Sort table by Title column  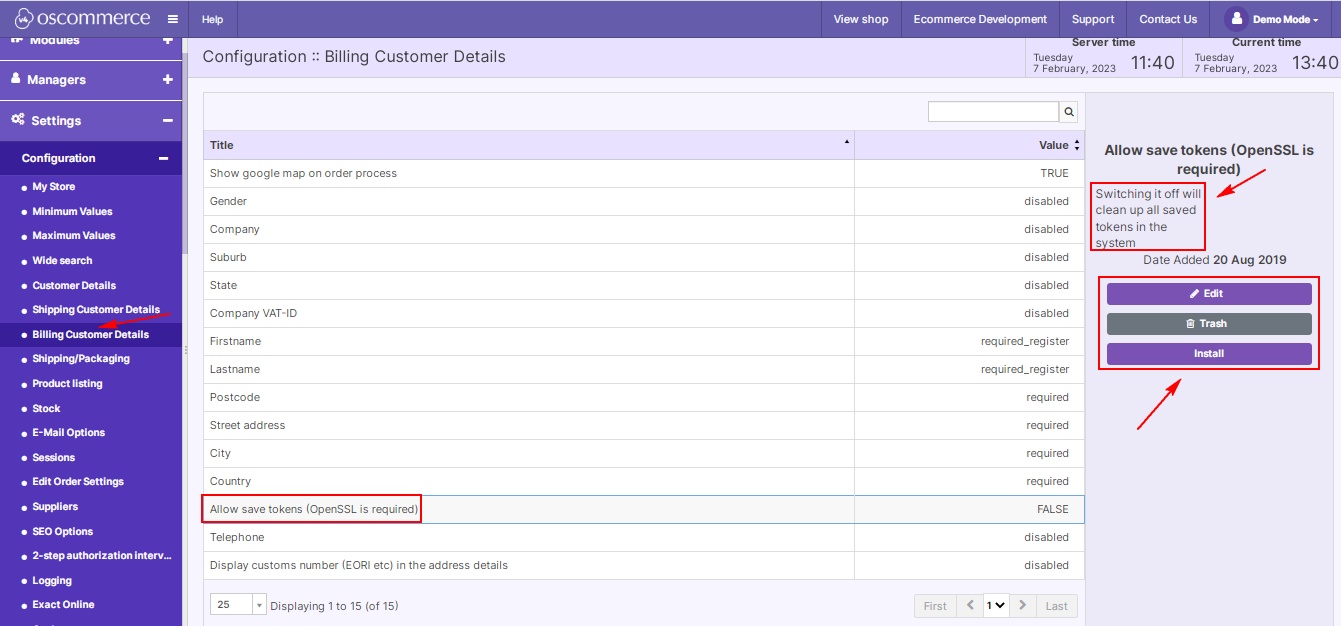tap(529, 145)
